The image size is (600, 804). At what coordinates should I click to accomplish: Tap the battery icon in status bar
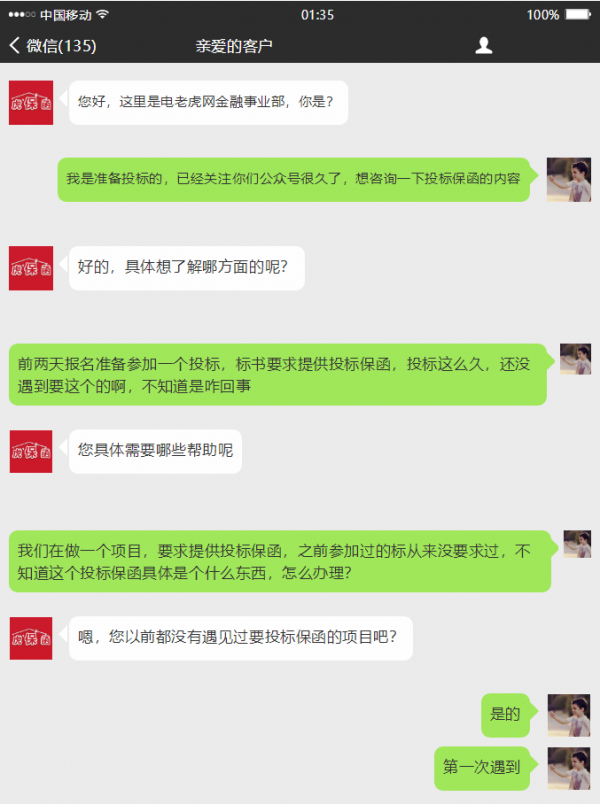click(578, 14)
